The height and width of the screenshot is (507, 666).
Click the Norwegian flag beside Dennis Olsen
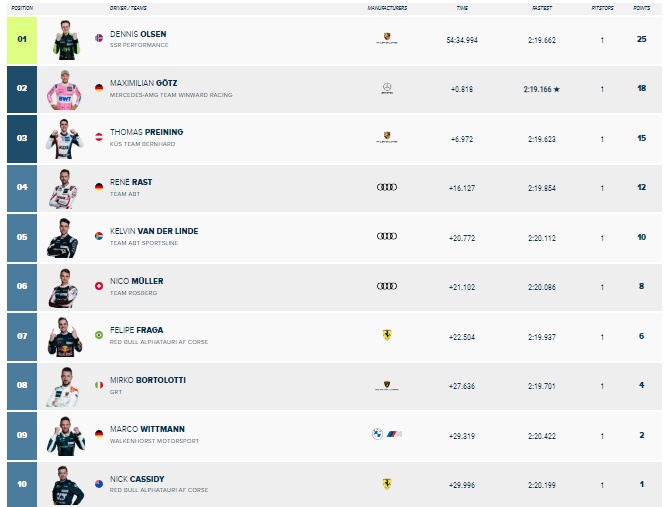(99, 38)
